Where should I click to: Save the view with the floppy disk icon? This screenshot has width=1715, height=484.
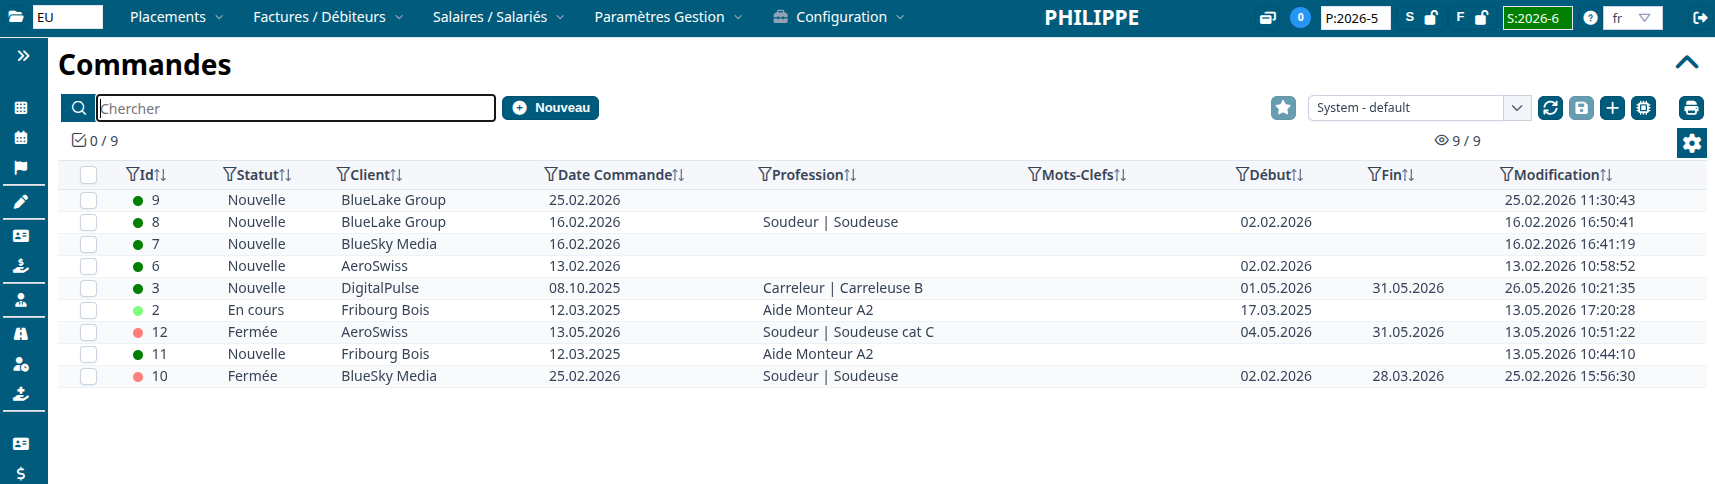point(1581,108)
